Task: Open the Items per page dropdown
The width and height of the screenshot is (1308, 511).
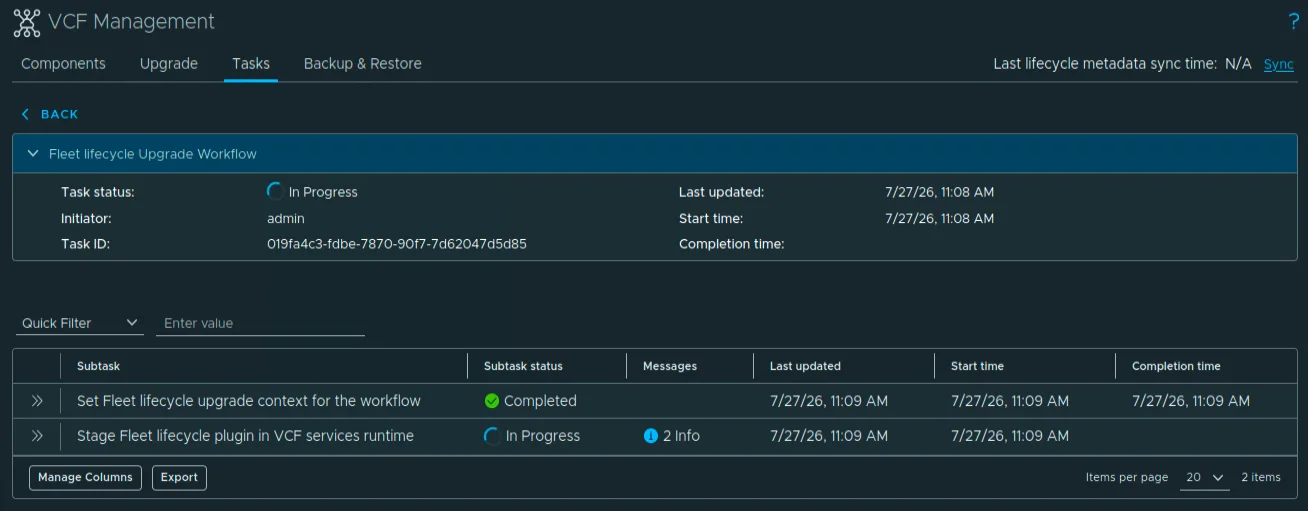Action: (x=1204, y=478)
